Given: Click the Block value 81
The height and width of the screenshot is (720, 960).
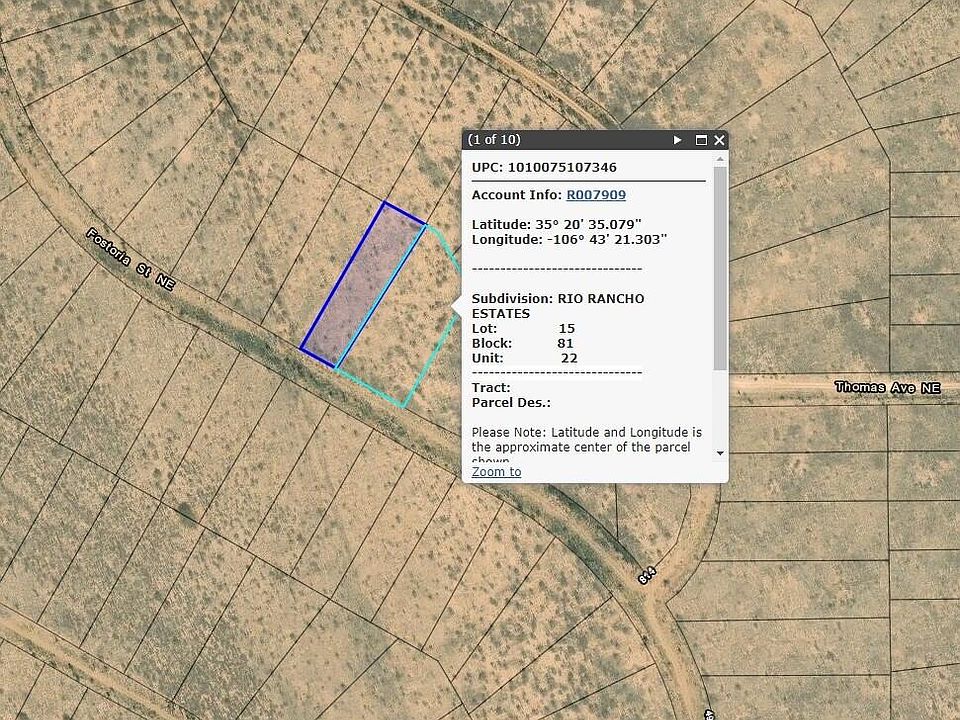Looking at the screenshot, I should (566, 343).
